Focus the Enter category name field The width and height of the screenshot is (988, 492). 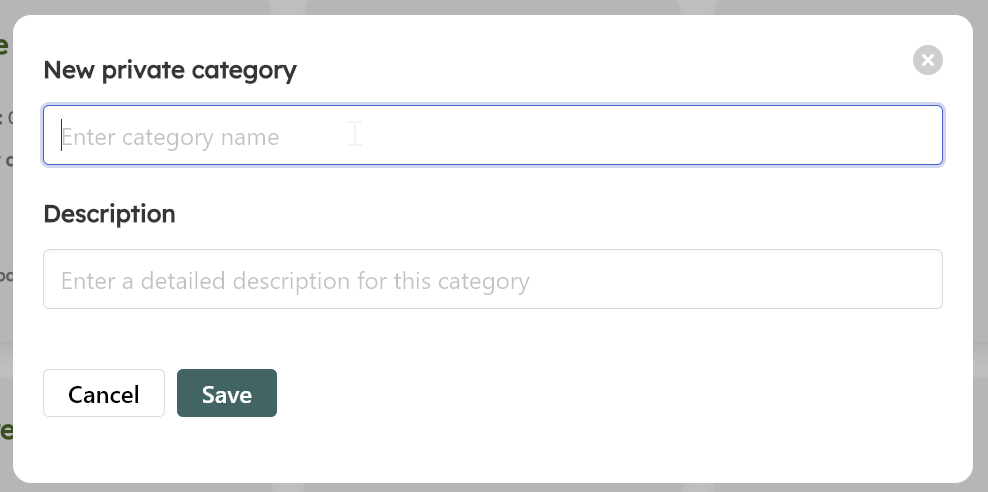point(493,135)
